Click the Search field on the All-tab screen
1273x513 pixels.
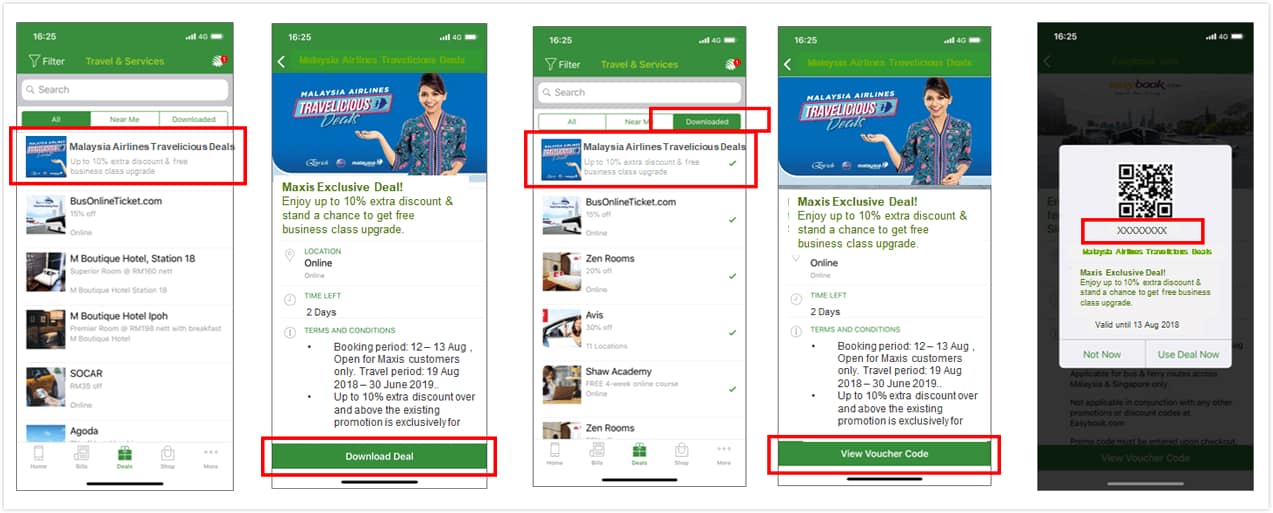125,89
